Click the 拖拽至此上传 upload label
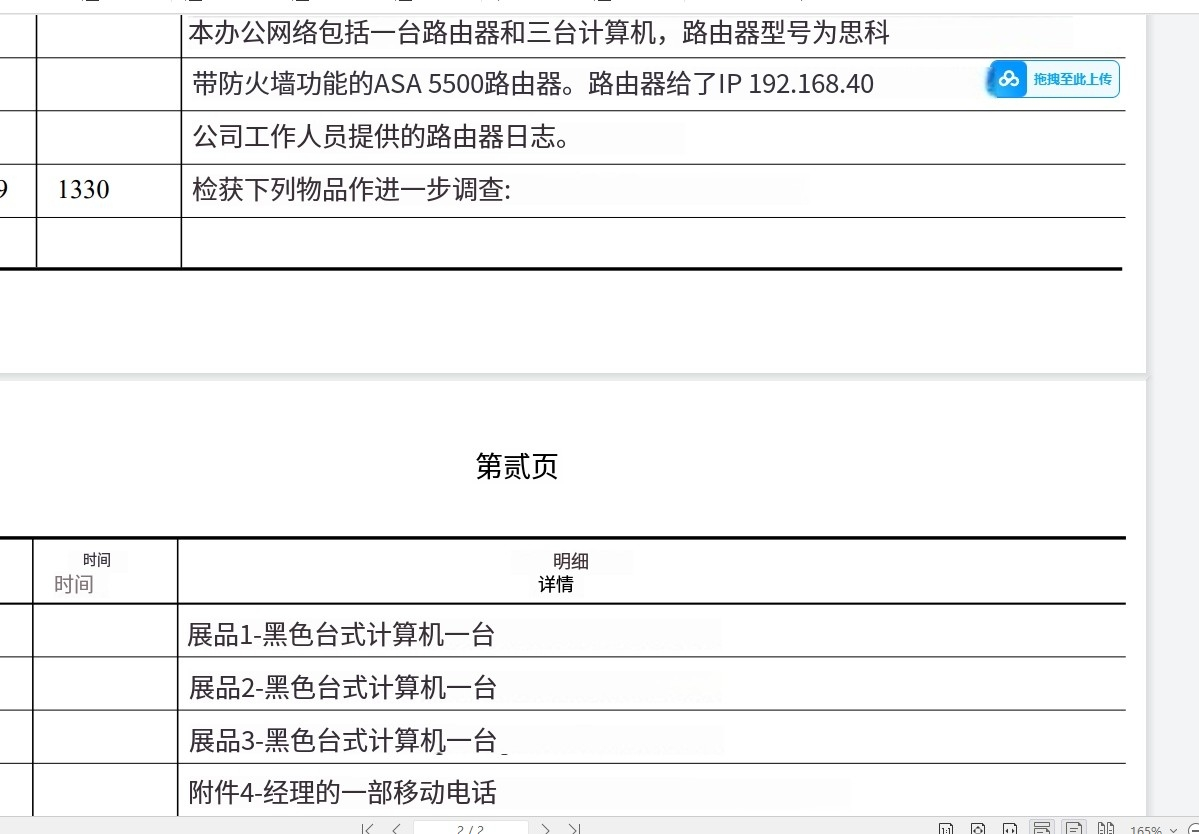1199x834 pixels. pos(1072,79)
